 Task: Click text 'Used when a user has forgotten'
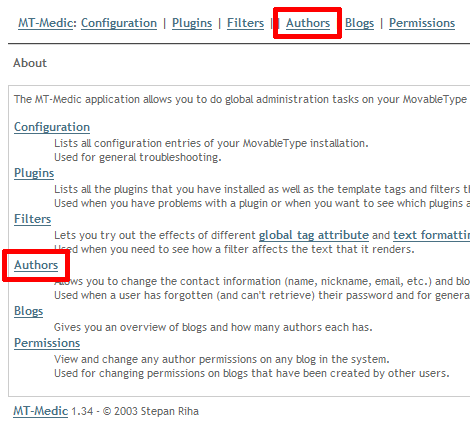(133, 295)
